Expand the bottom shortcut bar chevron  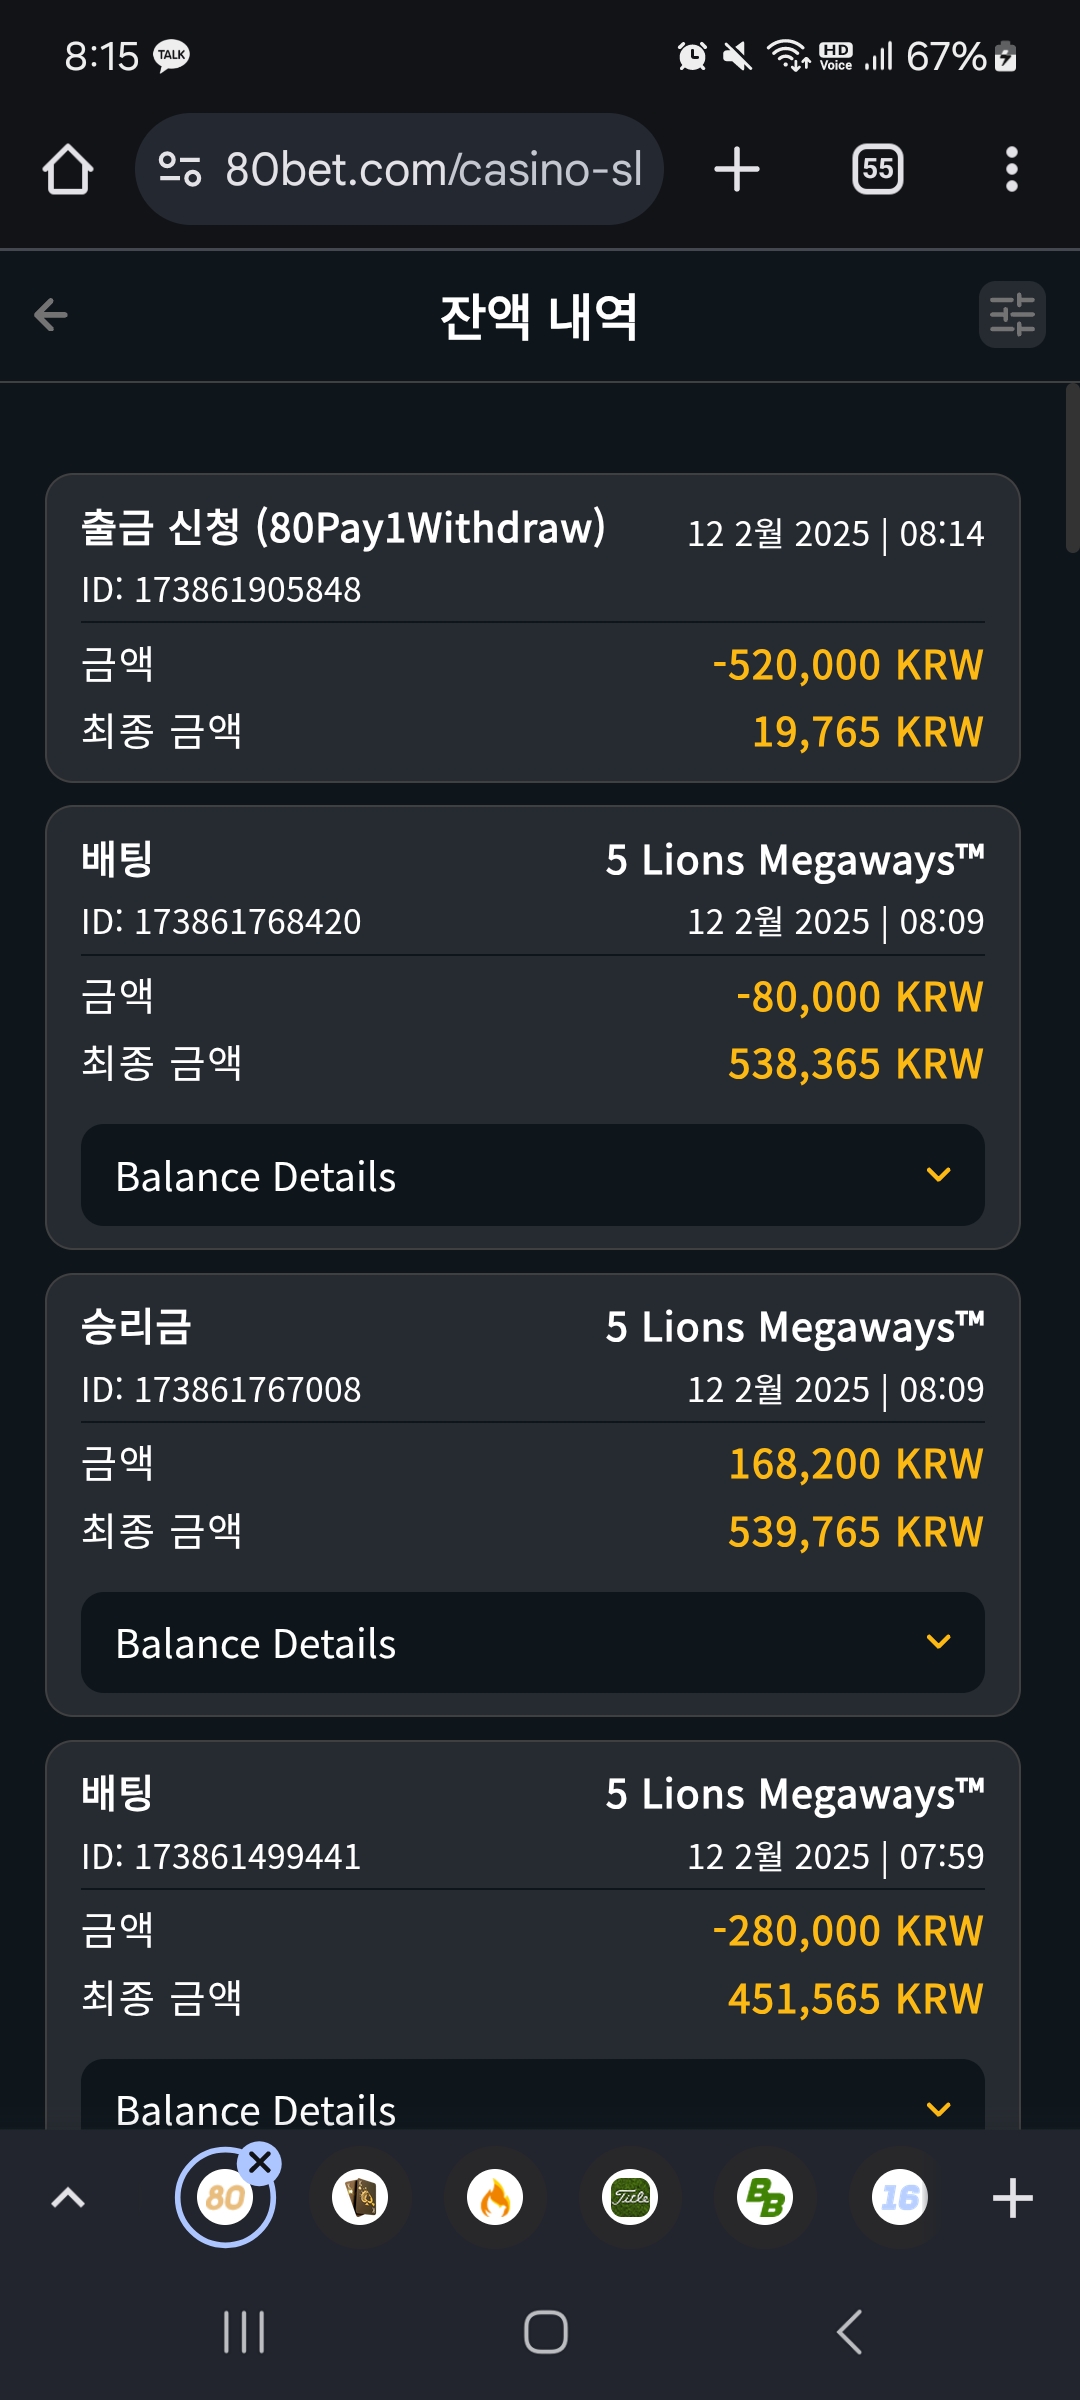[68, 2197]
